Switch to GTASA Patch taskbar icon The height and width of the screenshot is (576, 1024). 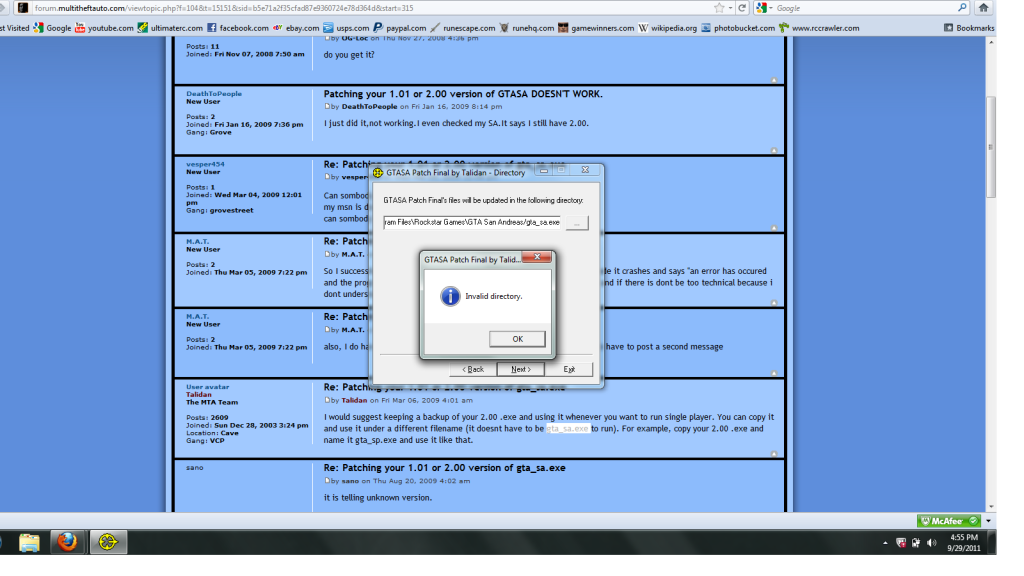[108, 542]
